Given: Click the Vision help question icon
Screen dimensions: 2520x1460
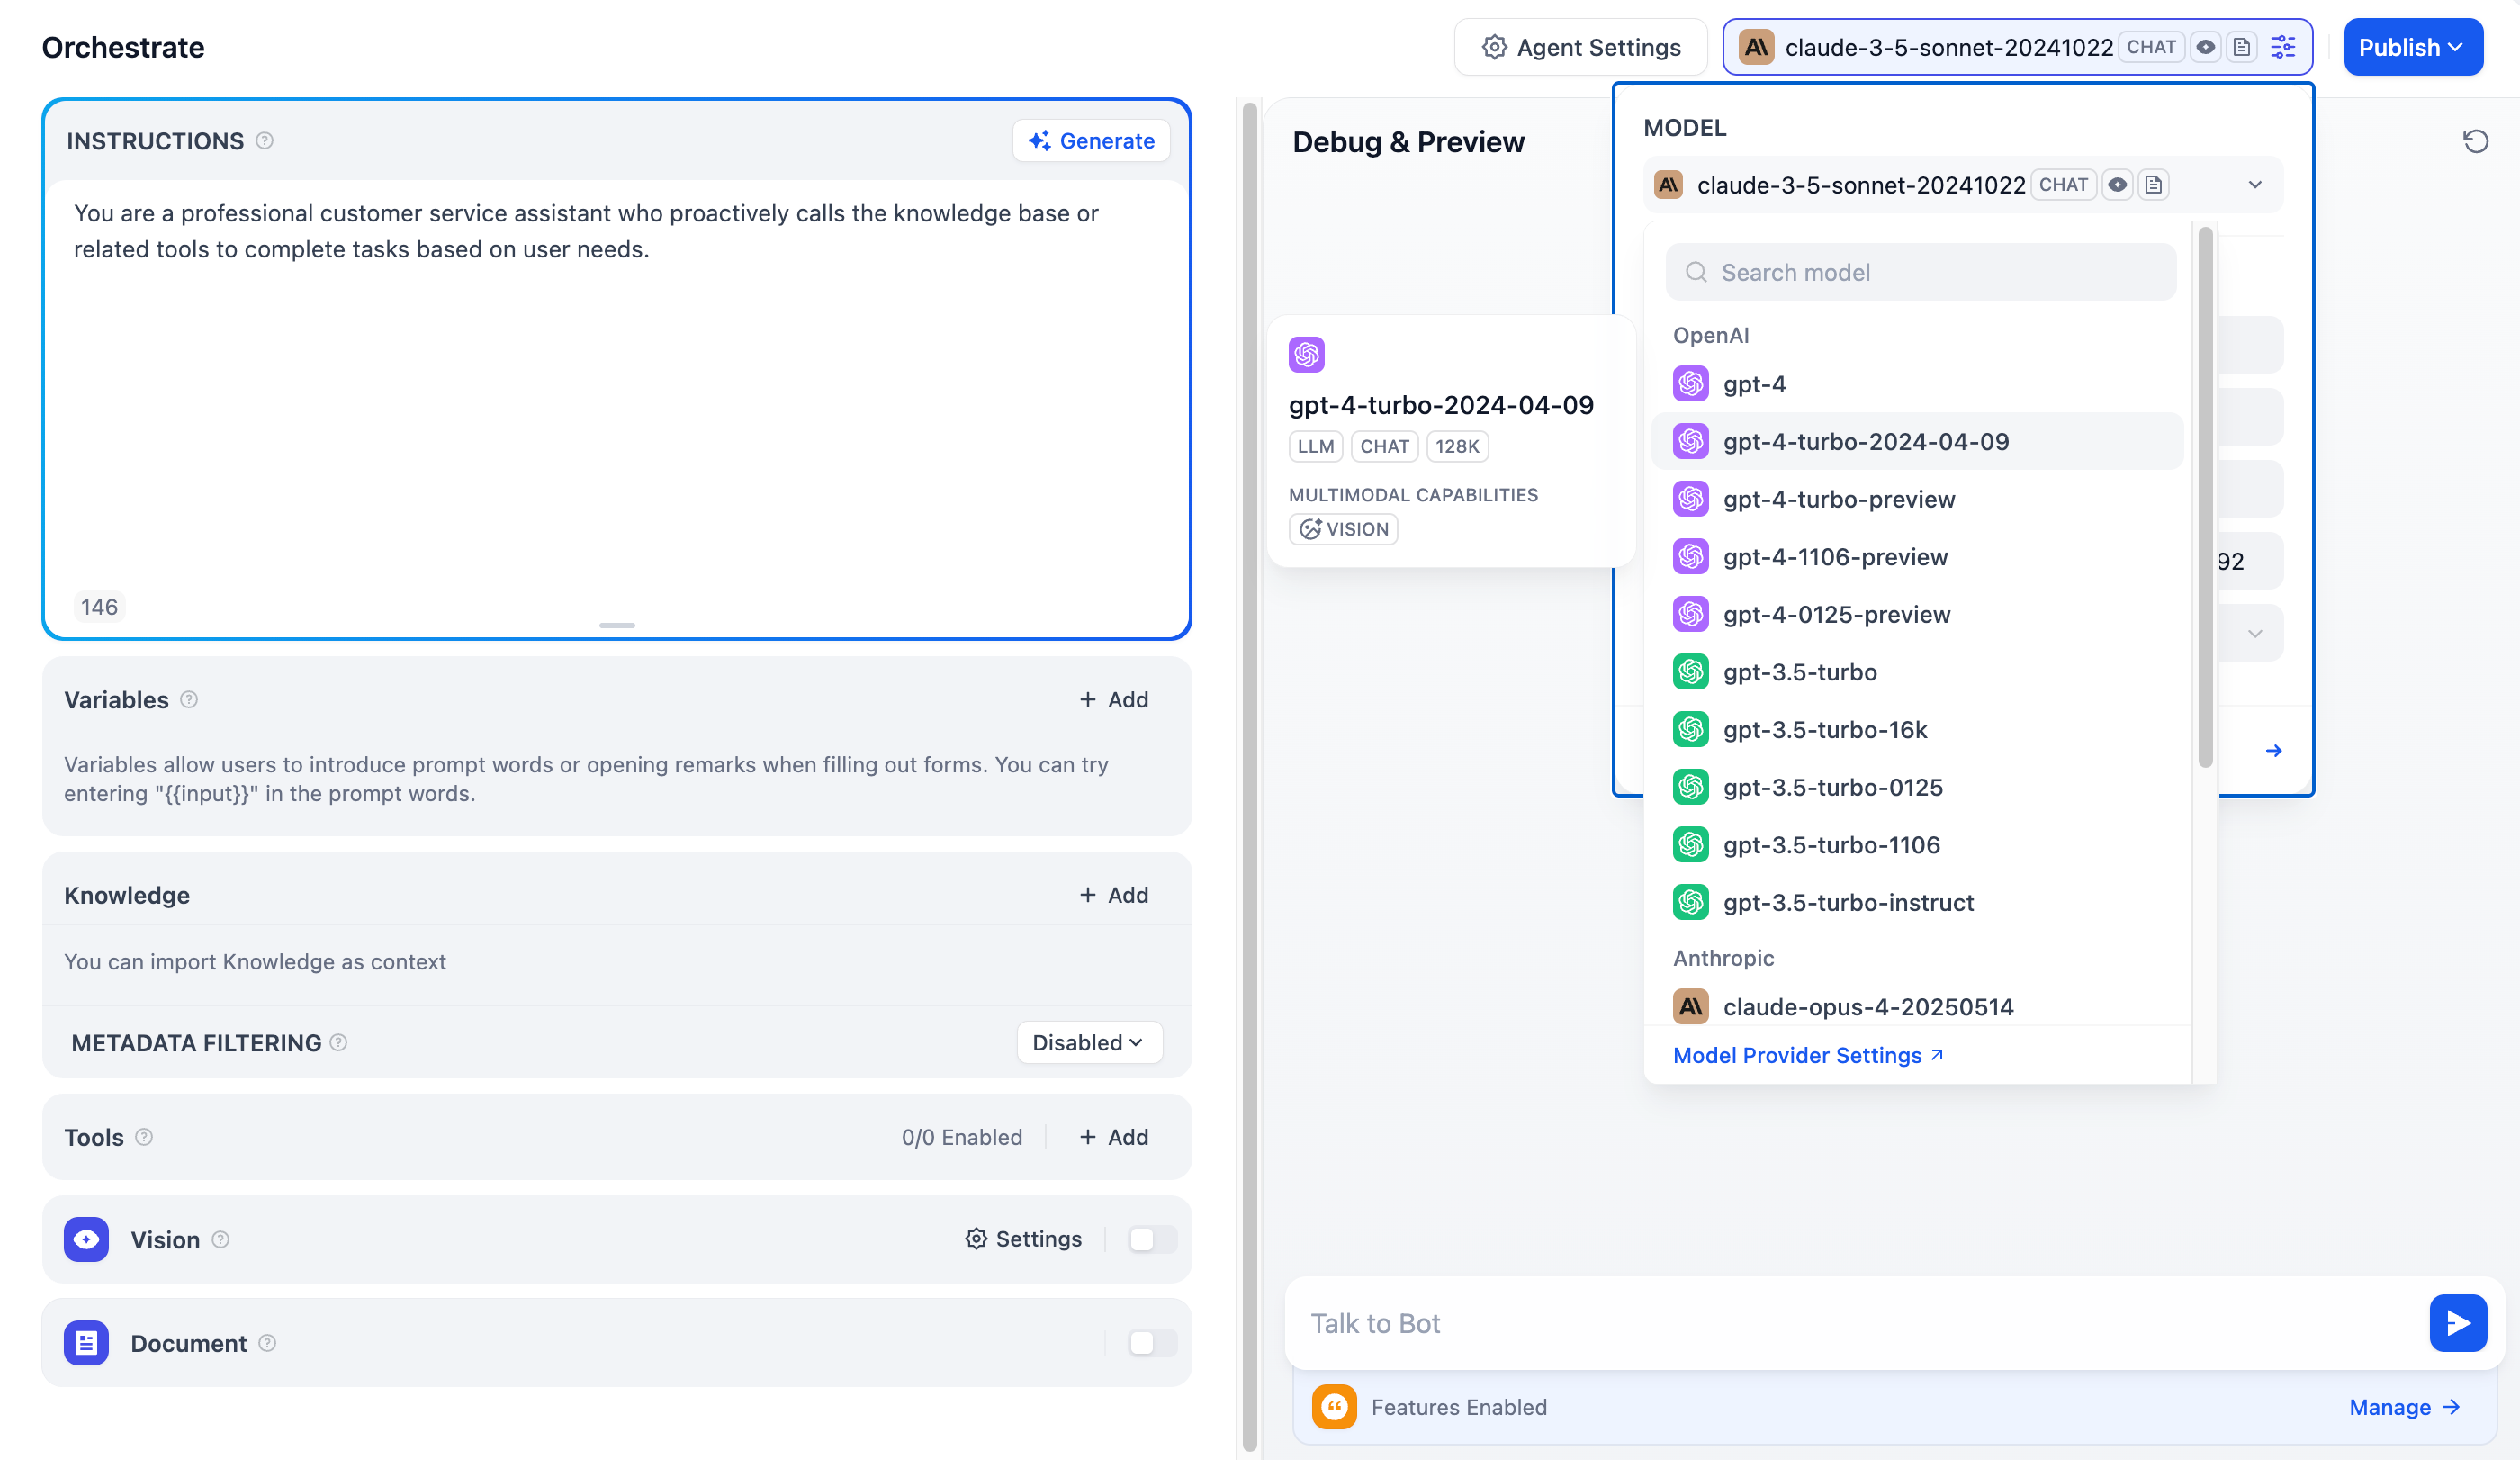Looking at the screenshot, I should pos(221,1240).
